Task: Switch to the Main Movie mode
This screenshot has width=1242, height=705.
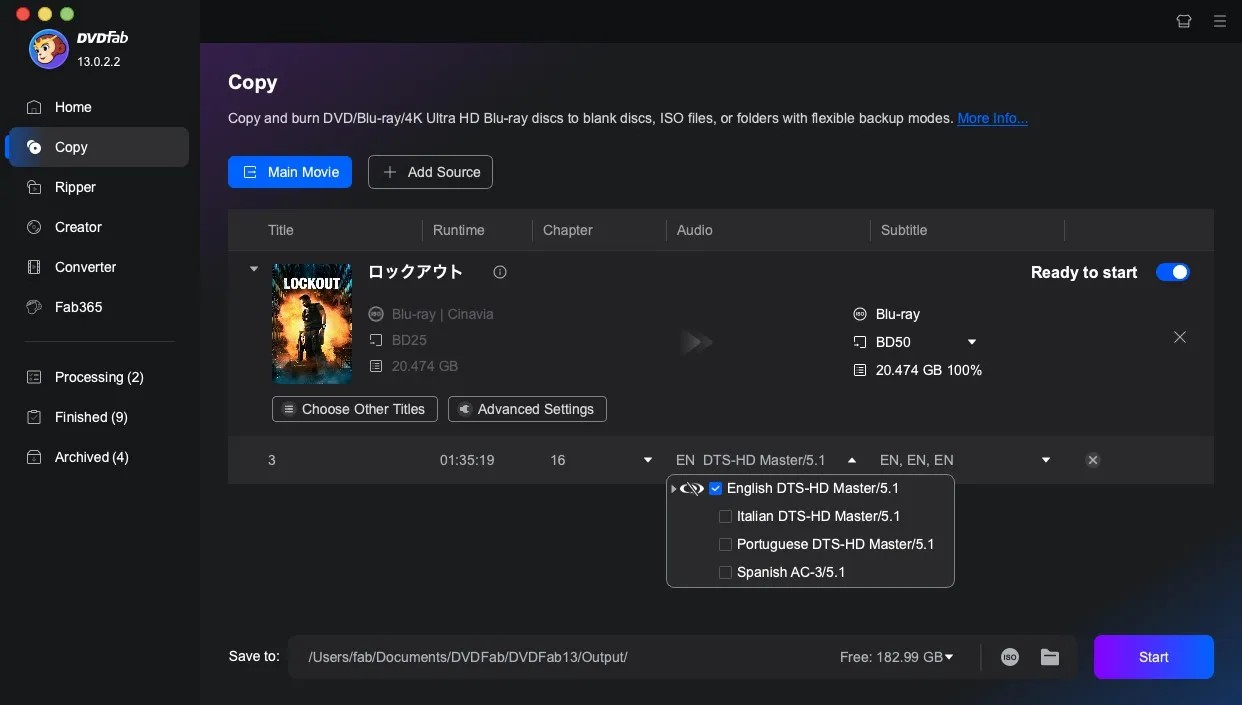Action: point(290,172)
